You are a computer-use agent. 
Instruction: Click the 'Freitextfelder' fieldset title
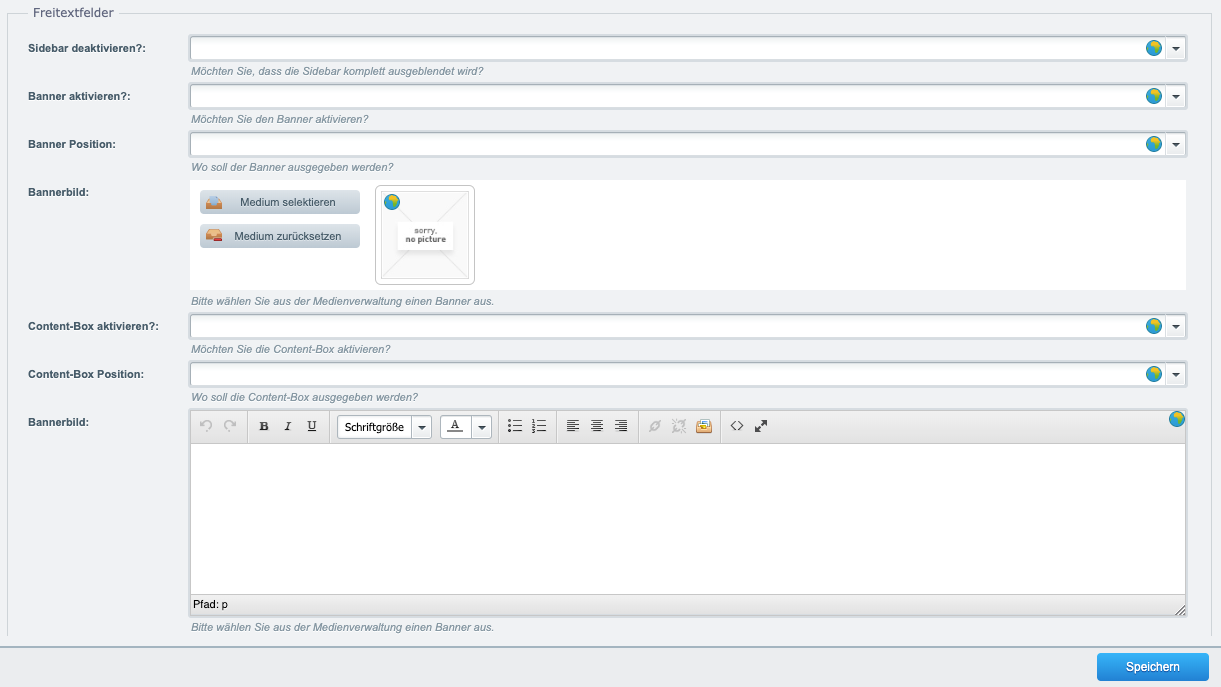coord(73,13)
